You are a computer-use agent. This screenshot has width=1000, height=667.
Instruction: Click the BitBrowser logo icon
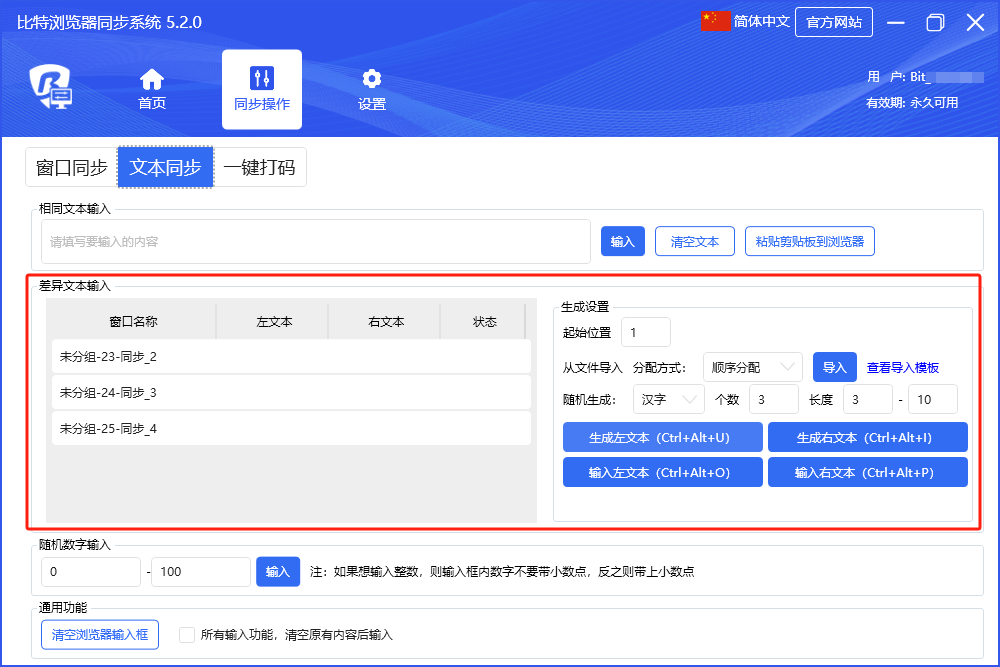pos(50,88)
